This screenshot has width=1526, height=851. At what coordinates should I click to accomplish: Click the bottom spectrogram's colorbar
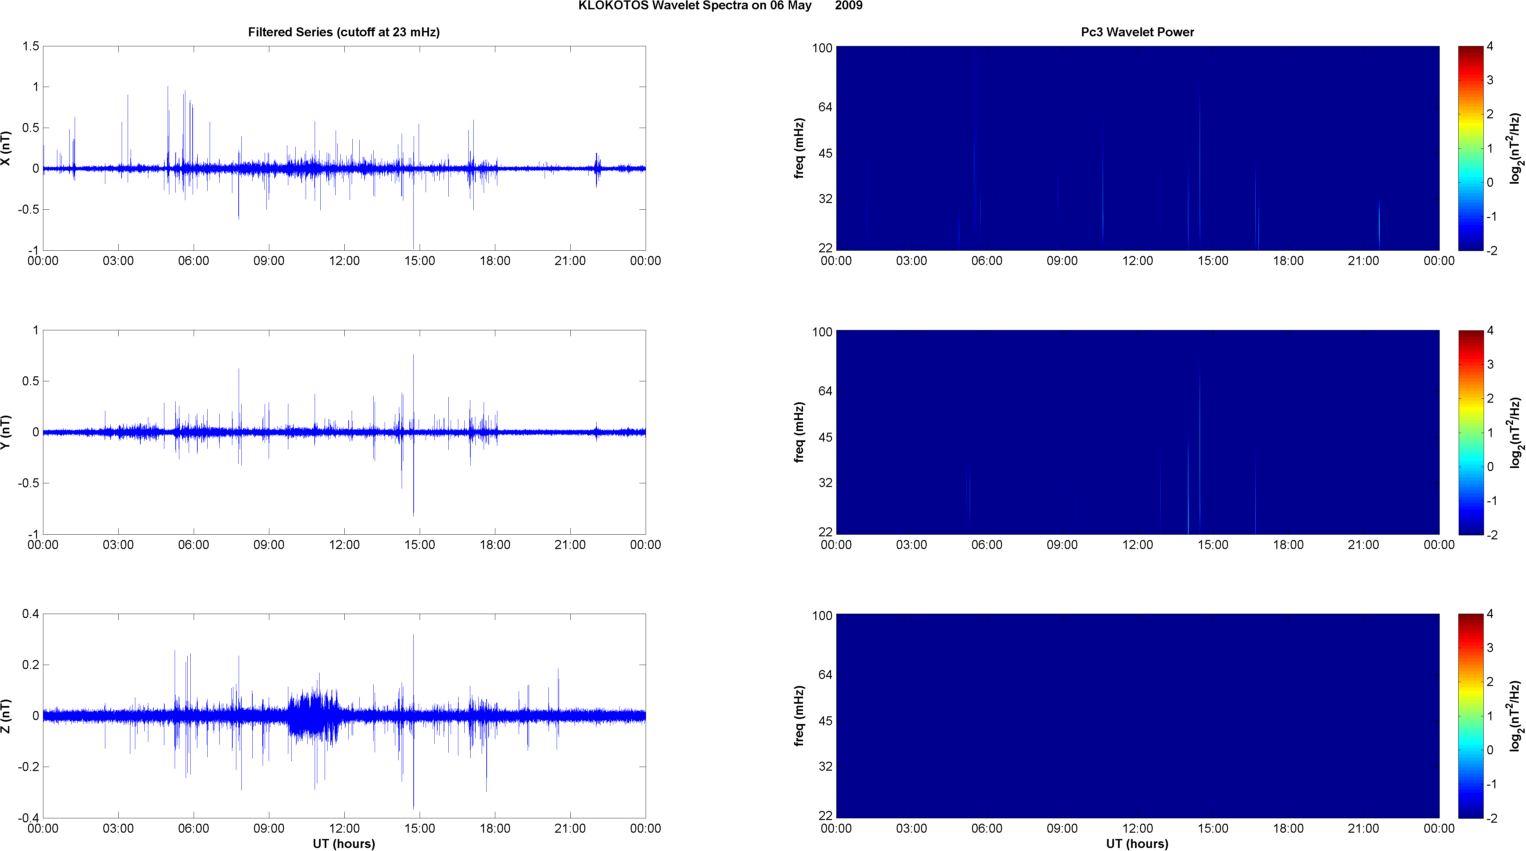[1470, 716]
